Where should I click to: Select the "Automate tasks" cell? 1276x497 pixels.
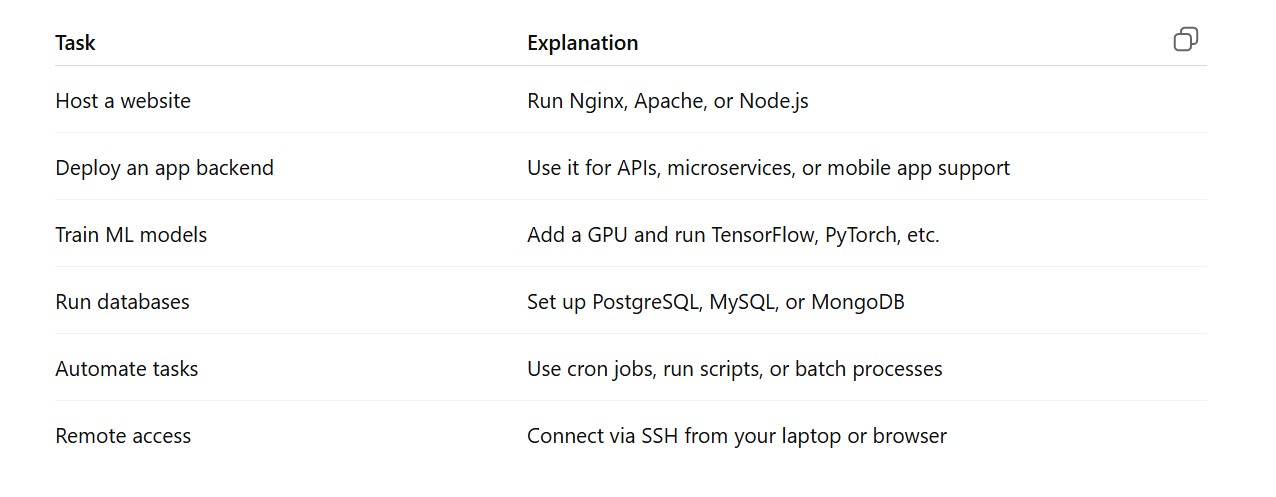pyautogui.click(x=127, y=369)
